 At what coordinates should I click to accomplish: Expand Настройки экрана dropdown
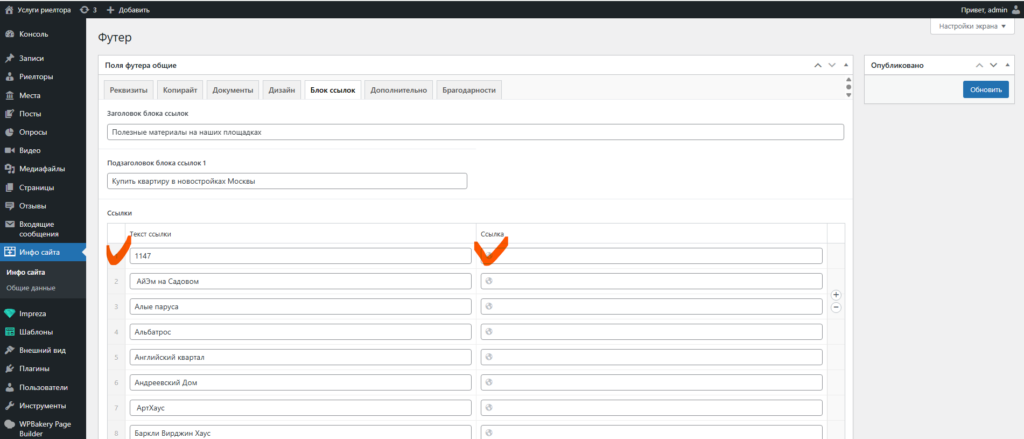tap(972, 27)
